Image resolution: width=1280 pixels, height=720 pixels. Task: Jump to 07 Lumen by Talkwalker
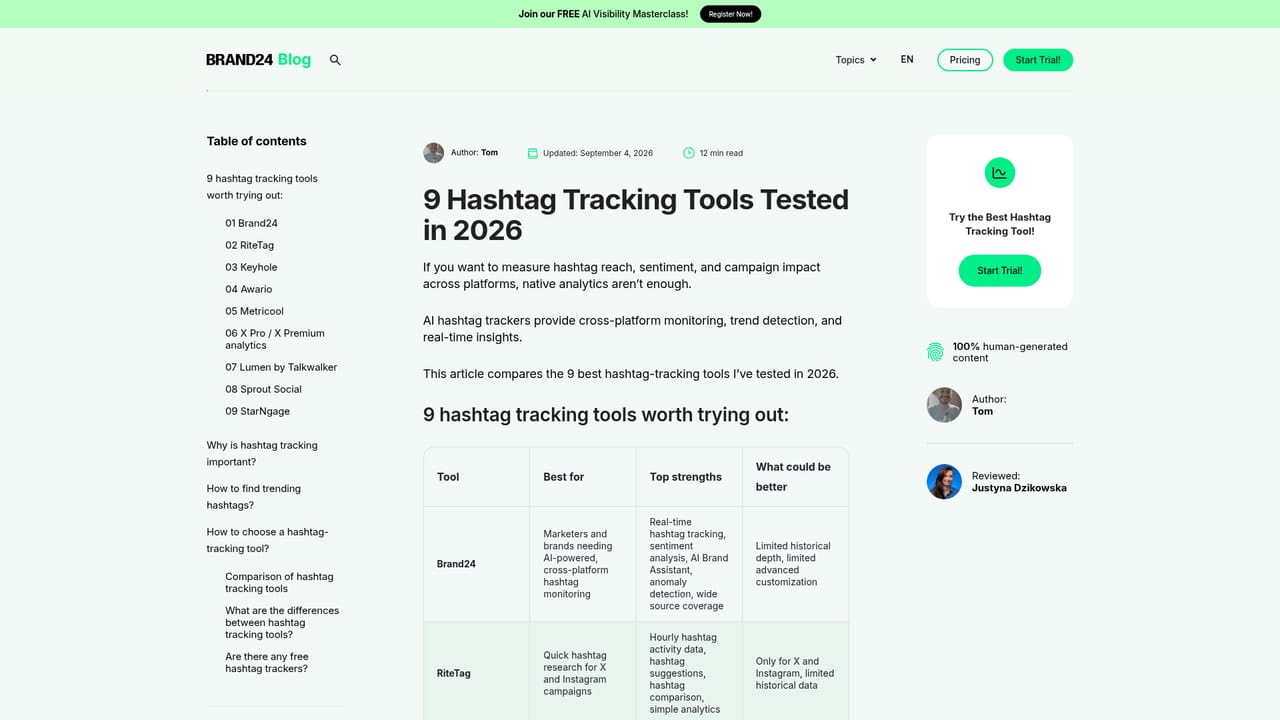pos(281,367)
